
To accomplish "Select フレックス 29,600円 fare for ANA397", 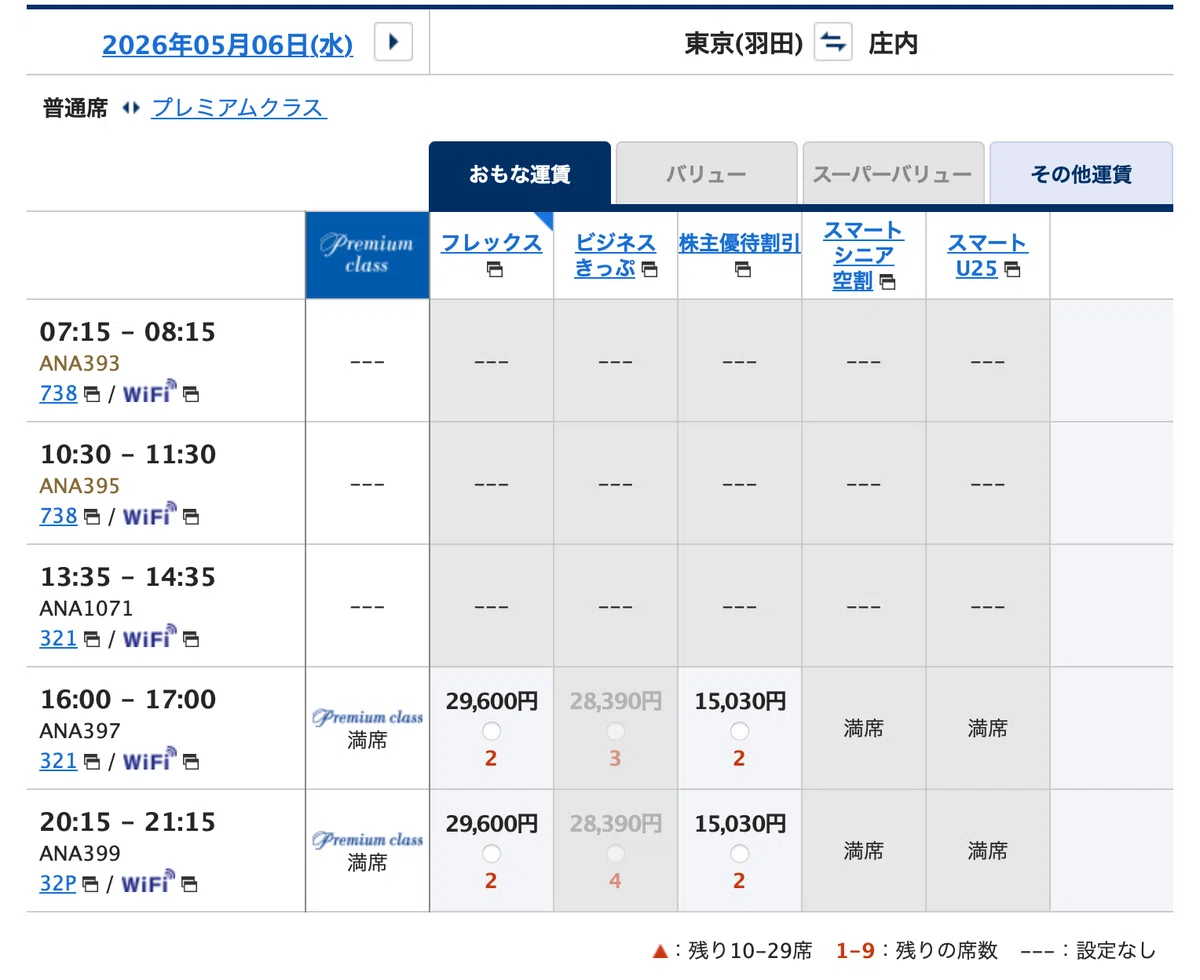I will point(491,731).
